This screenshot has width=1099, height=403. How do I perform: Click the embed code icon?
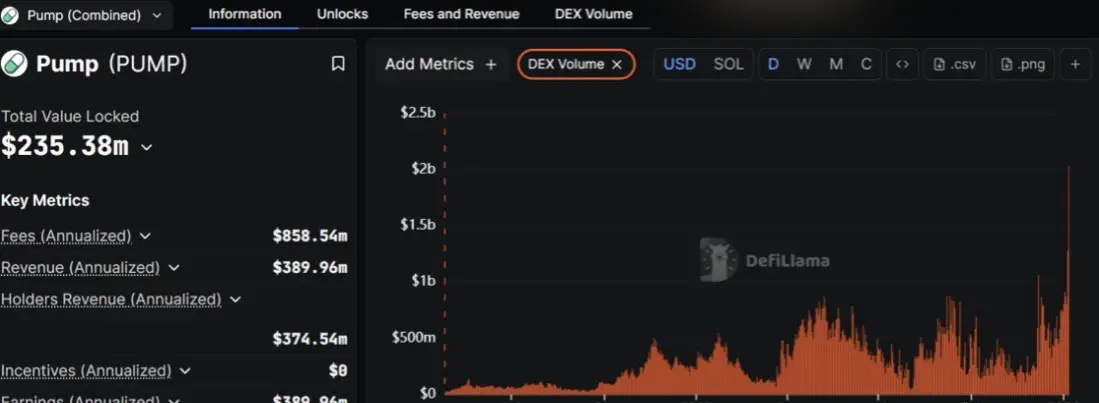coord(902,64)
